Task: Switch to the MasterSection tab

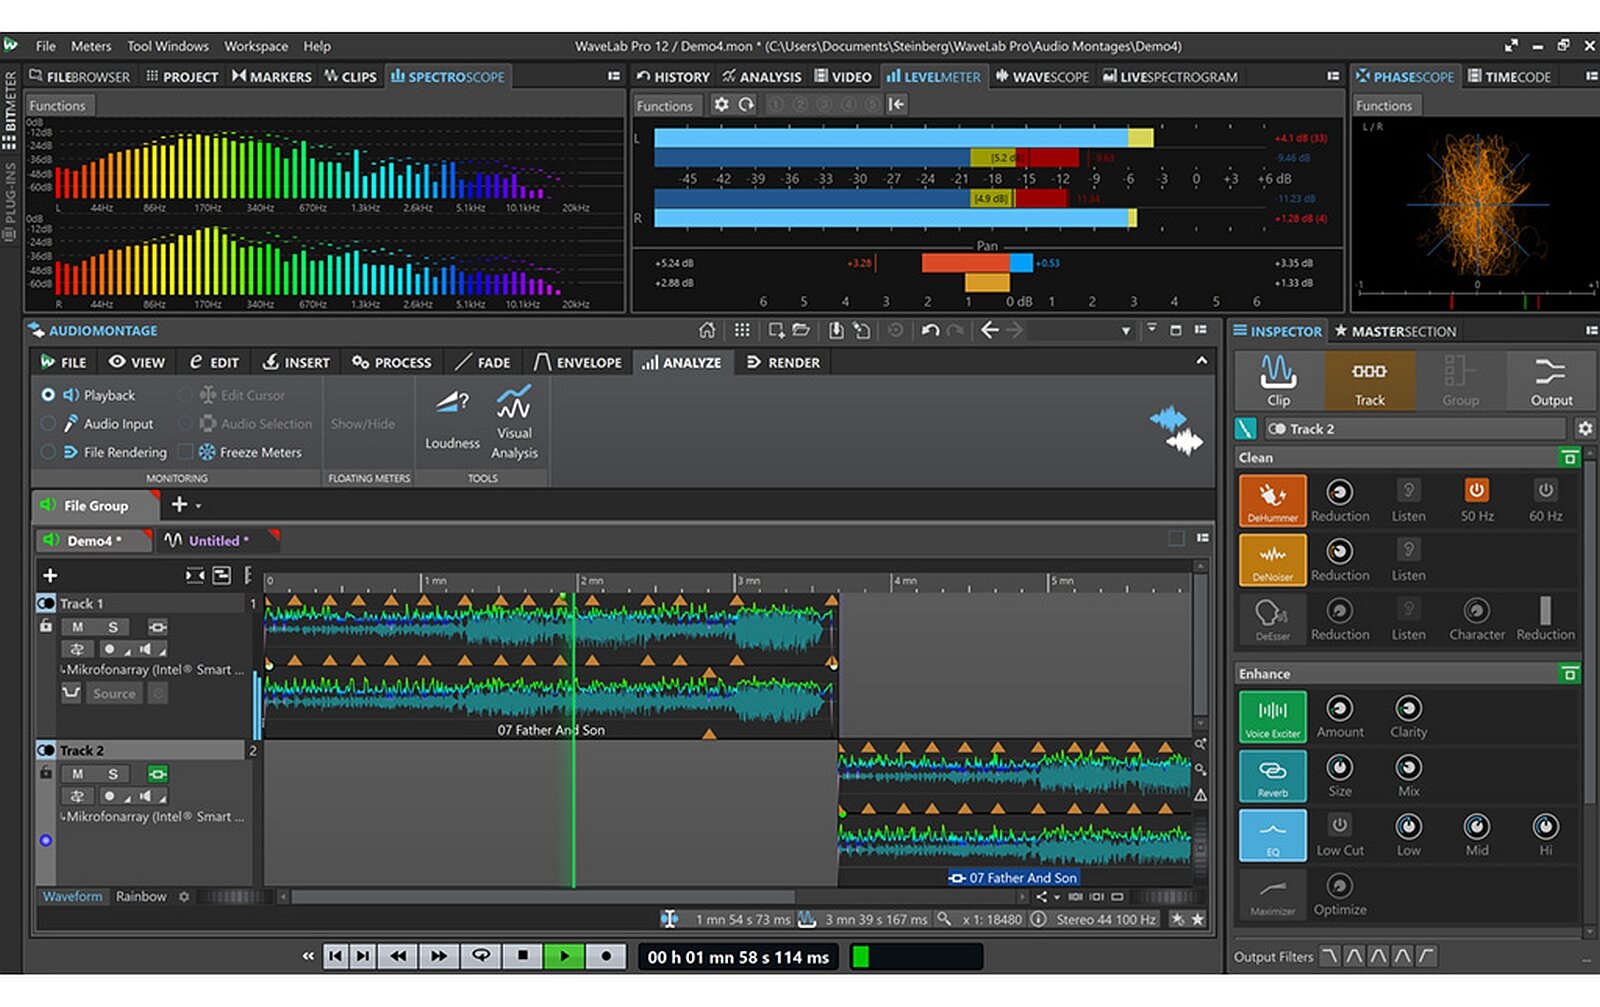Action: (1394, 331)
